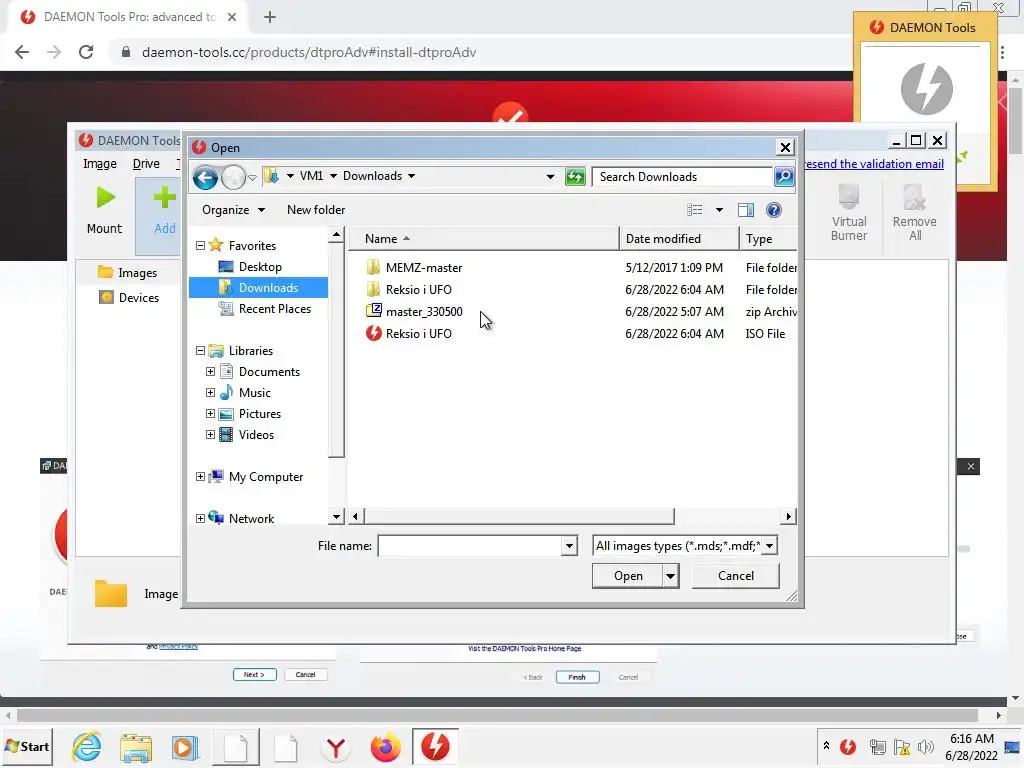Select the Reksio i UFO folder

point(419,289)
